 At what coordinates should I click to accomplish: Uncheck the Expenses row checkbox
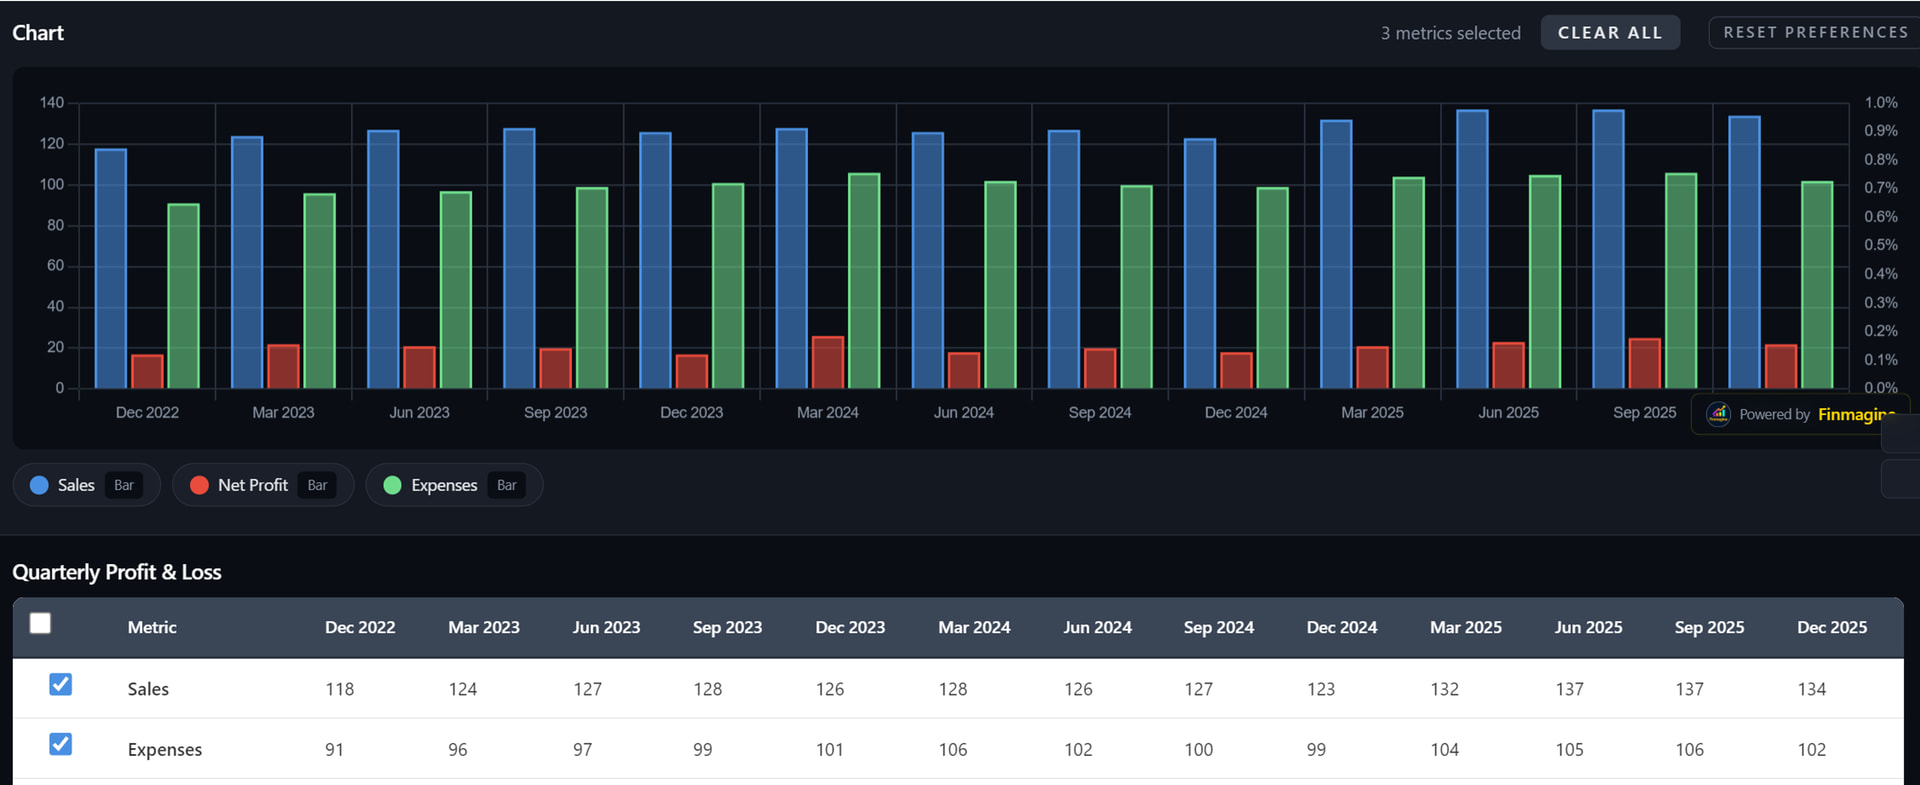click(61, 744)
